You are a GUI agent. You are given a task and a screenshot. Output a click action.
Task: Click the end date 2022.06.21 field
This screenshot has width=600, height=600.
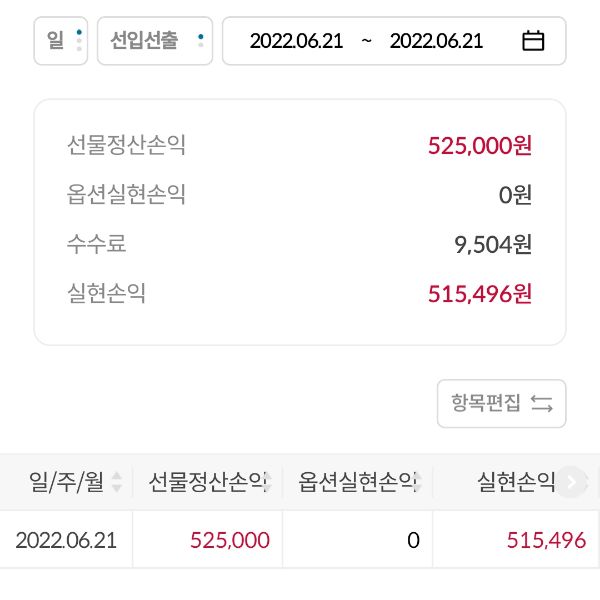pos(436,41)
